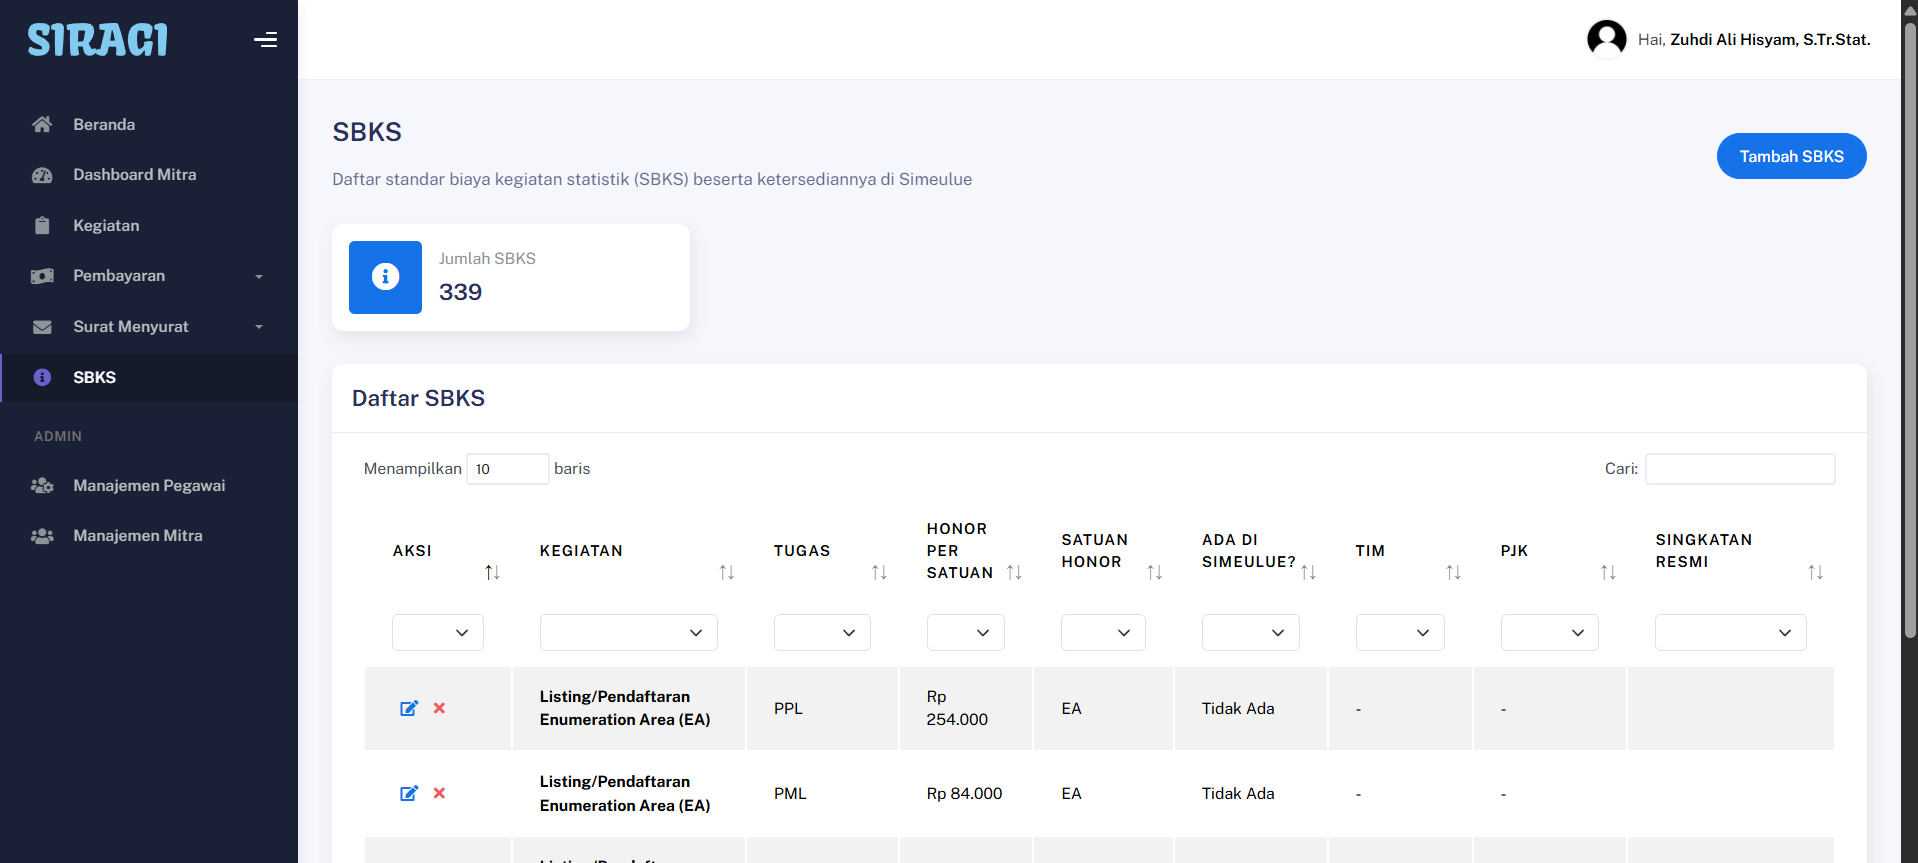The width and height of the screenshot is (1918, 863).
Task: Sort table by the Kegiatan column arrows
Action: click(x=727, y=572)
